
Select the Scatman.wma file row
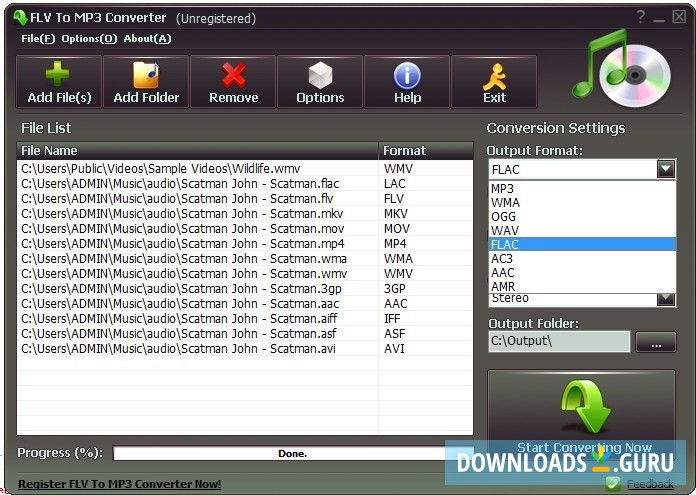(x=245, y=258)
